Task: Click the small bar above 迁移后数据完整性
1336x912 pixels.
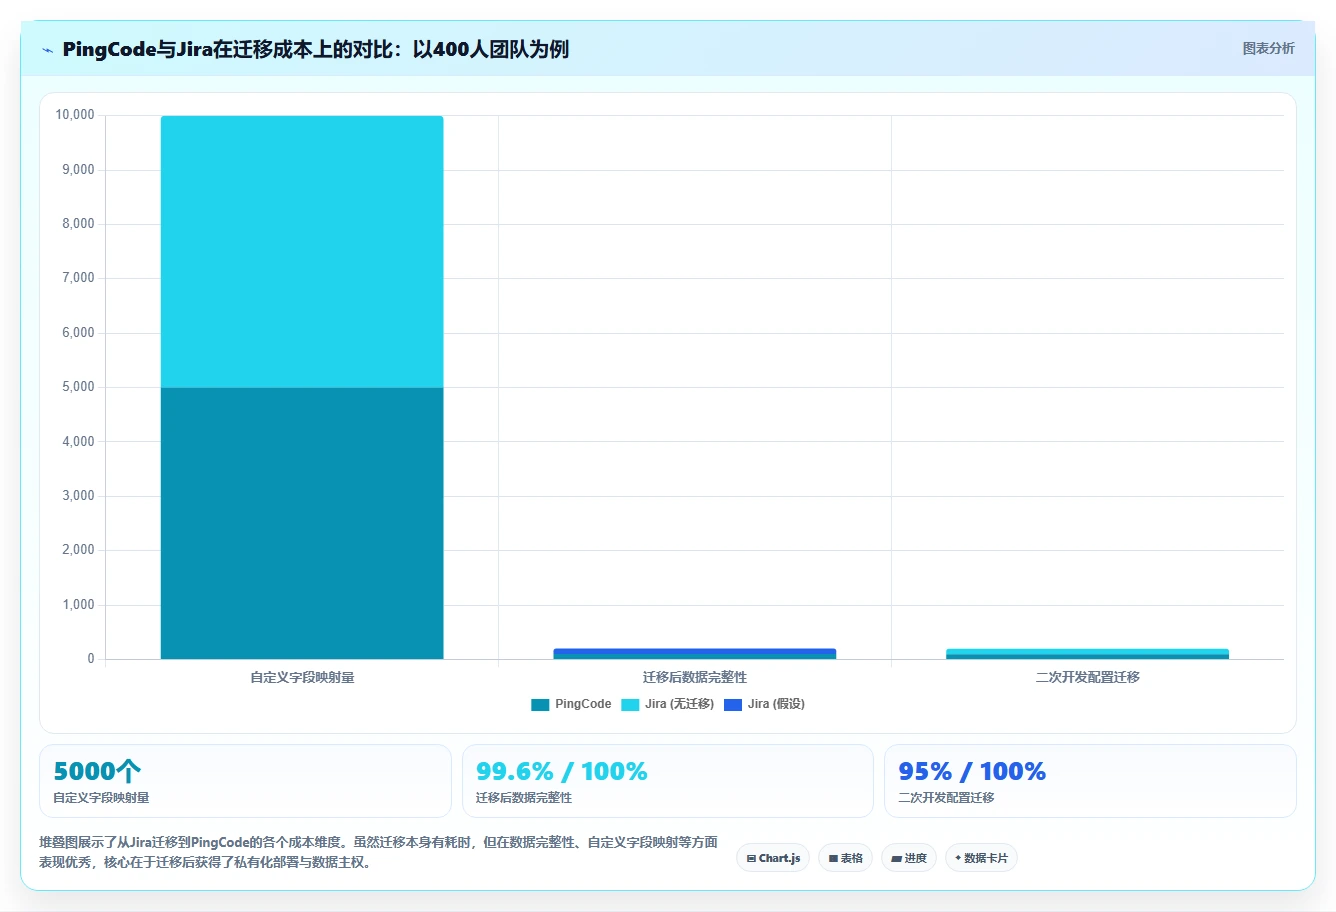Action: point(695,654)
